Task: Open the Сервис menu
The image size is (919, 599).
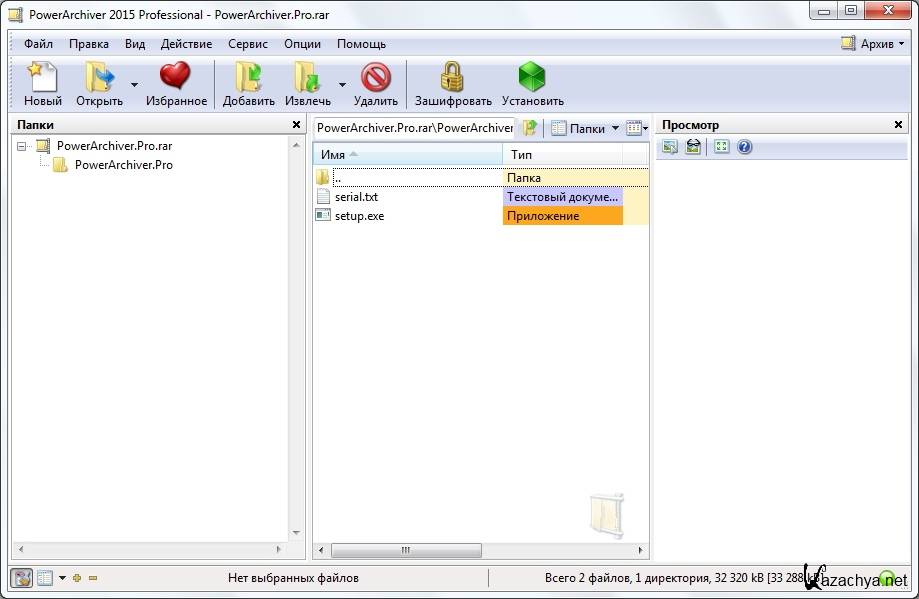Action: (247, 44)
